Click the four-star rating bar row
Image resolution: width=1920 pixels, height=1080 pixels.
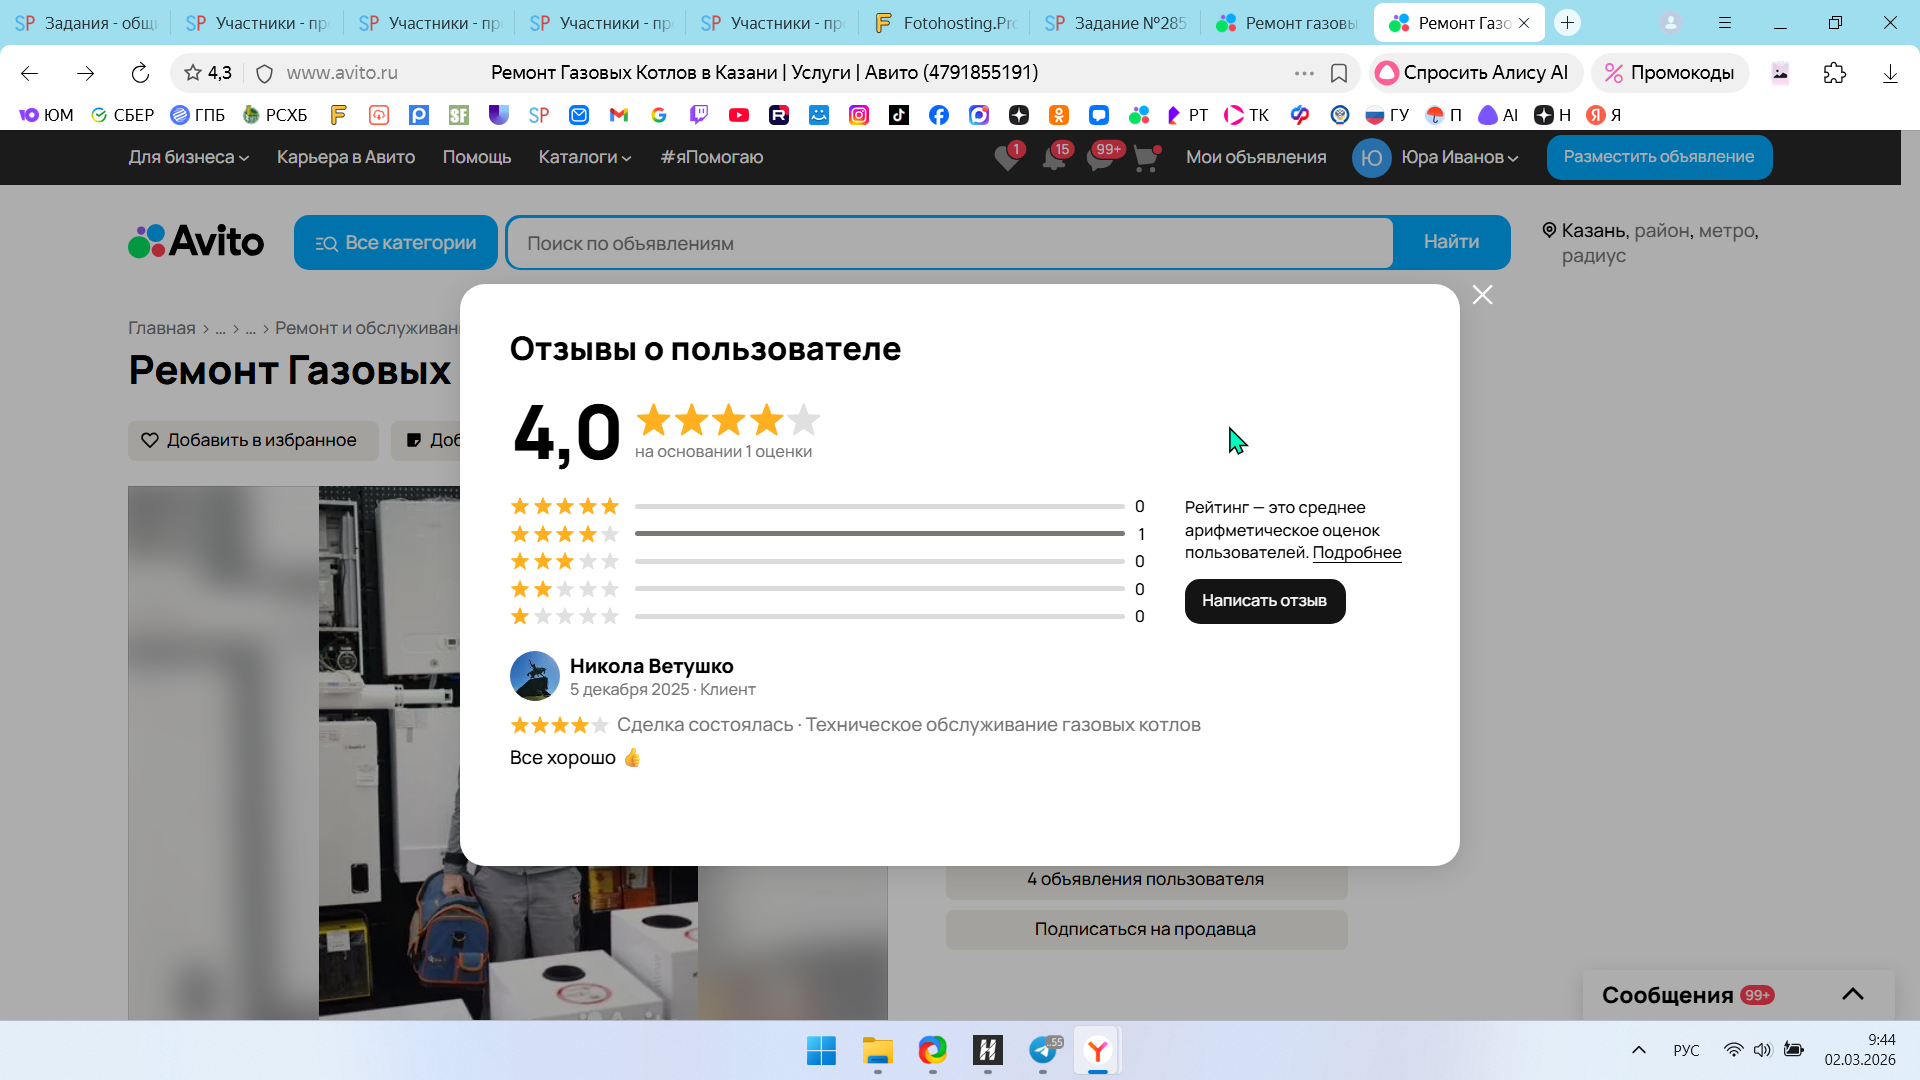[879, 534]
